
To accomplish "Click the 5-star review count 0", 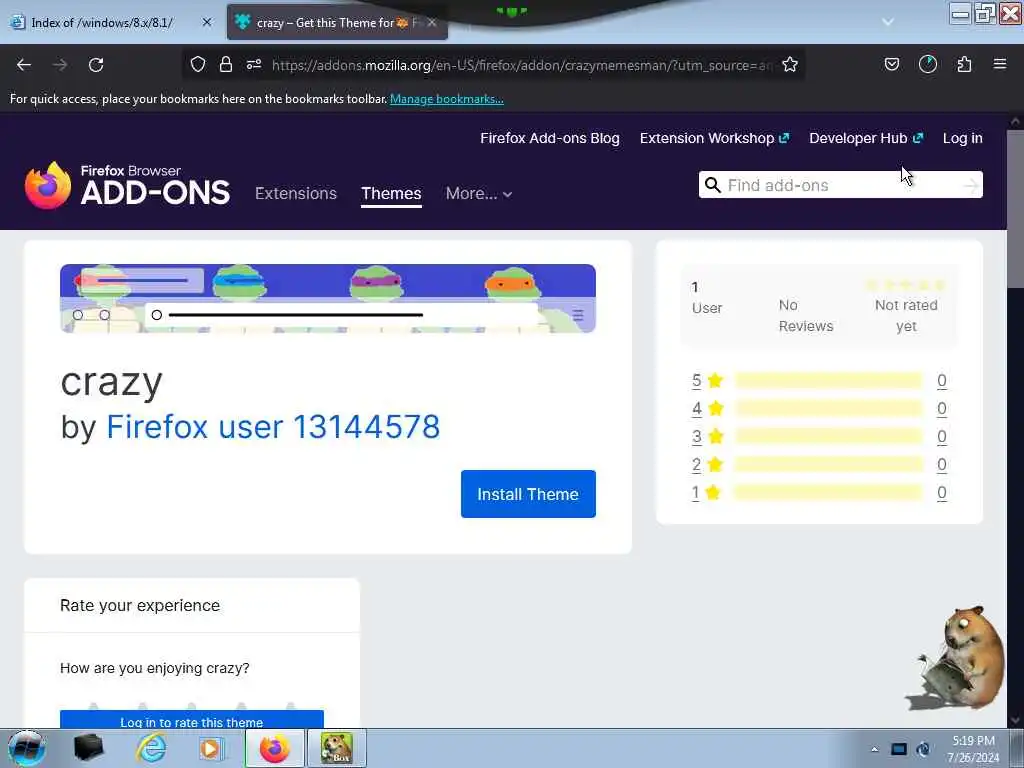I will click(x=942, y=381).
